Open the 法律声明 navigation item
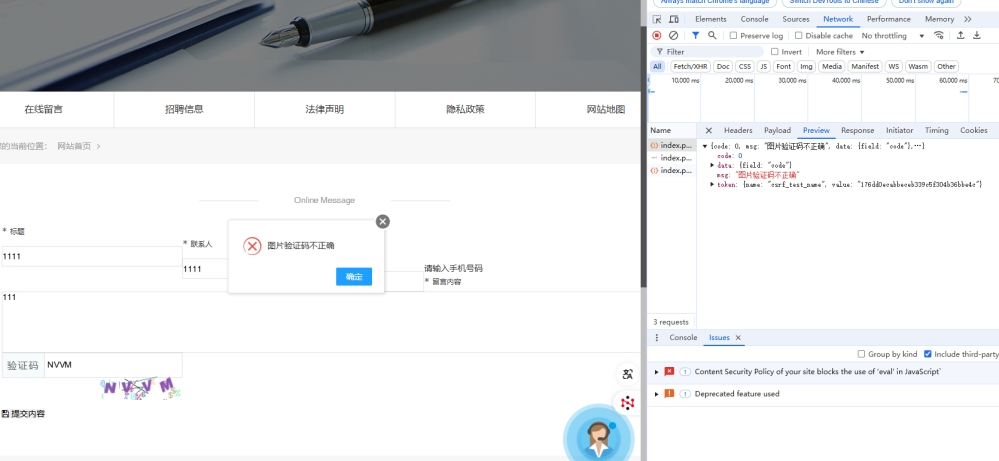 324,110
